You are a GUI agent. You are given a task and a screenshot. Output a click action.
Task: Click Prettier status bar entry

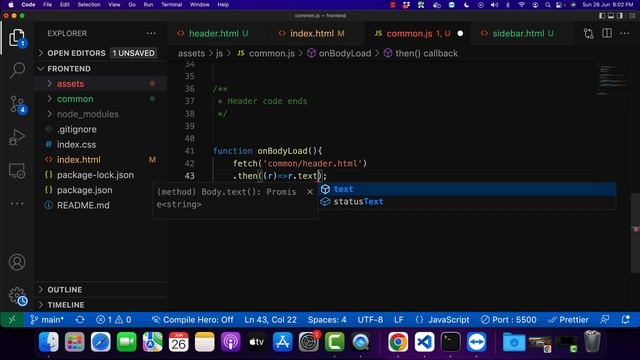click(569, 320)
